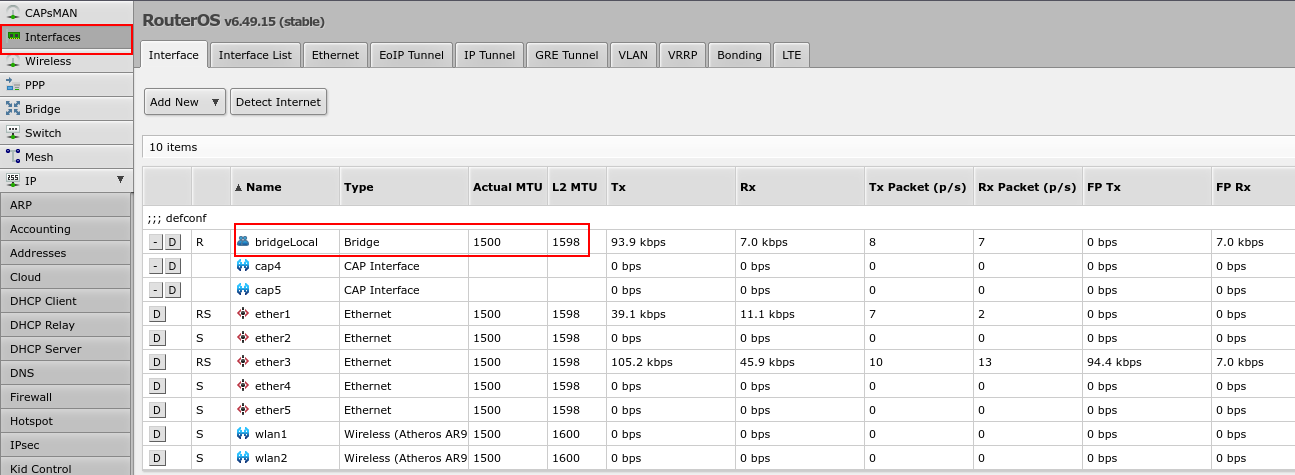The height and width of the screenshot is (475, 1295).
Task: Switch to the Interface List tab
Action: coord(255,55)
